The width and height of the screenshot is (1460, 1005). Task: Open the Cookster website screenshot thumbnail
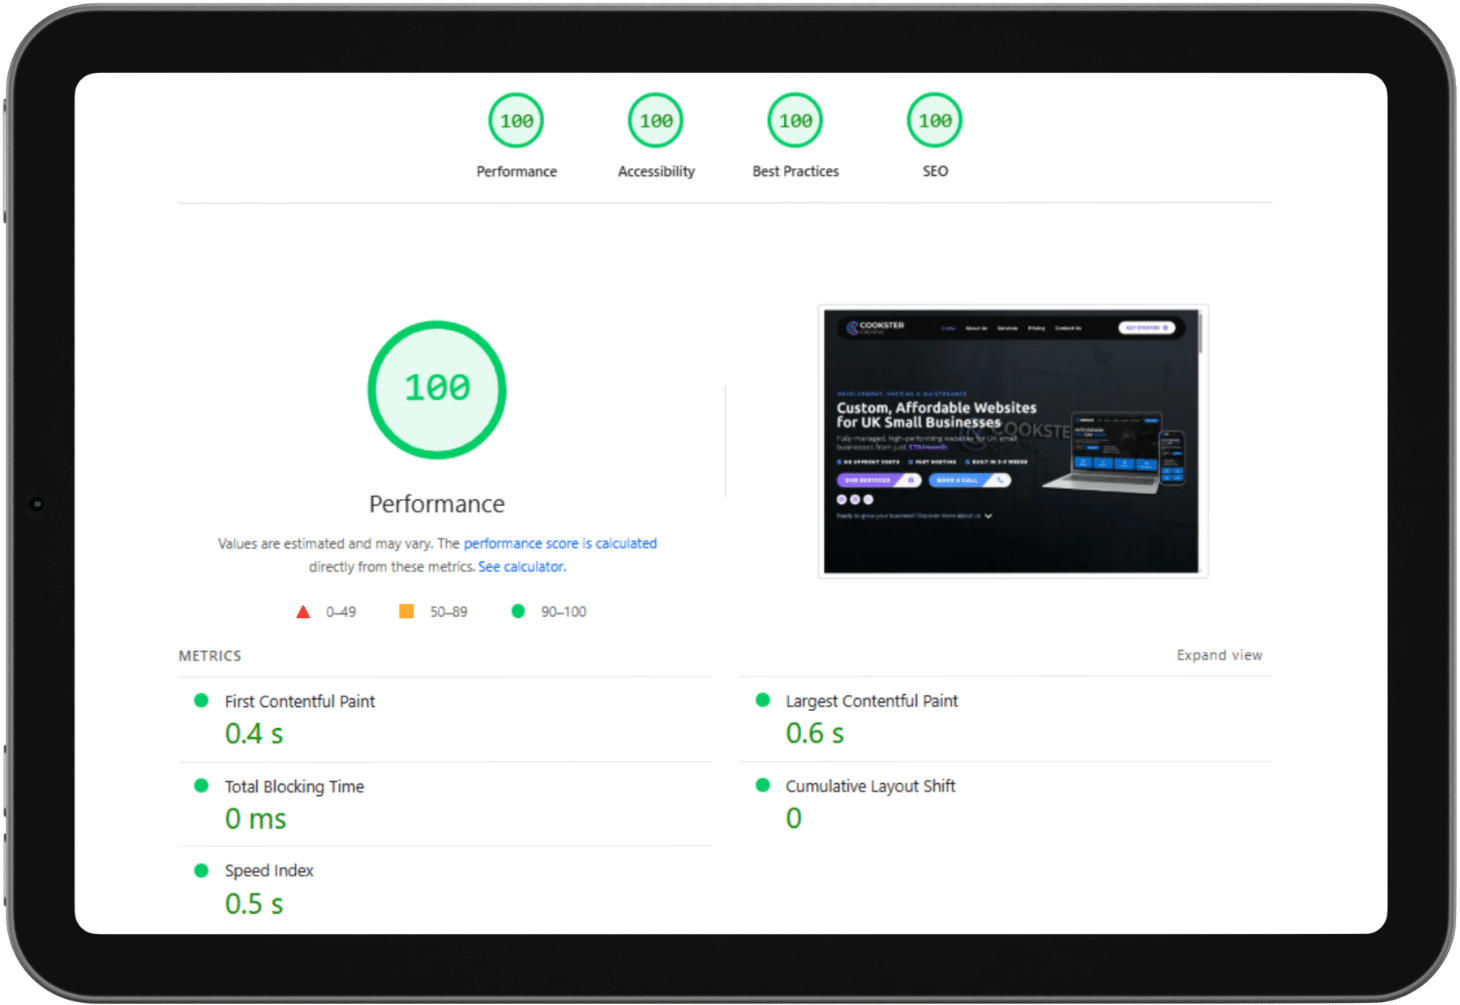tap(1012, 441)
